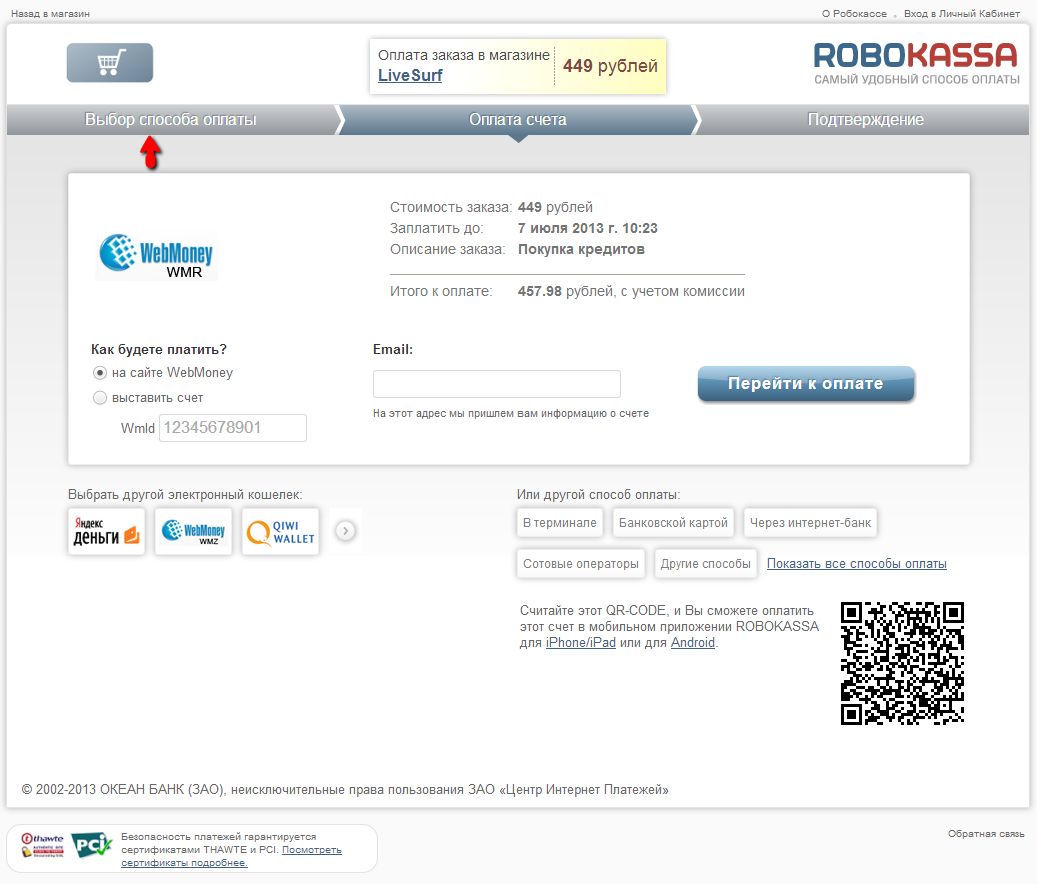1037x884 pixels.
Task: Click 'На этот адрес мы пришлем' hint text
Action: [x=511, y=414]
